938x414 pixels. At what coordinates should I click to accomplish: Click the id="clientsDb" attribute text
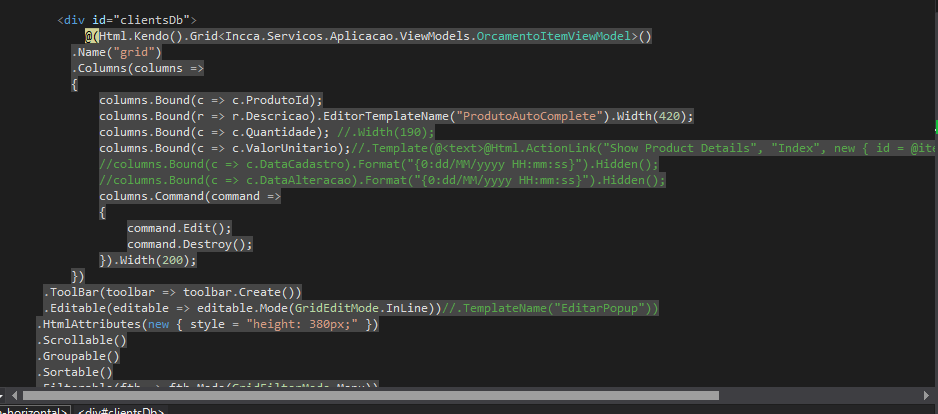[141, 20]
